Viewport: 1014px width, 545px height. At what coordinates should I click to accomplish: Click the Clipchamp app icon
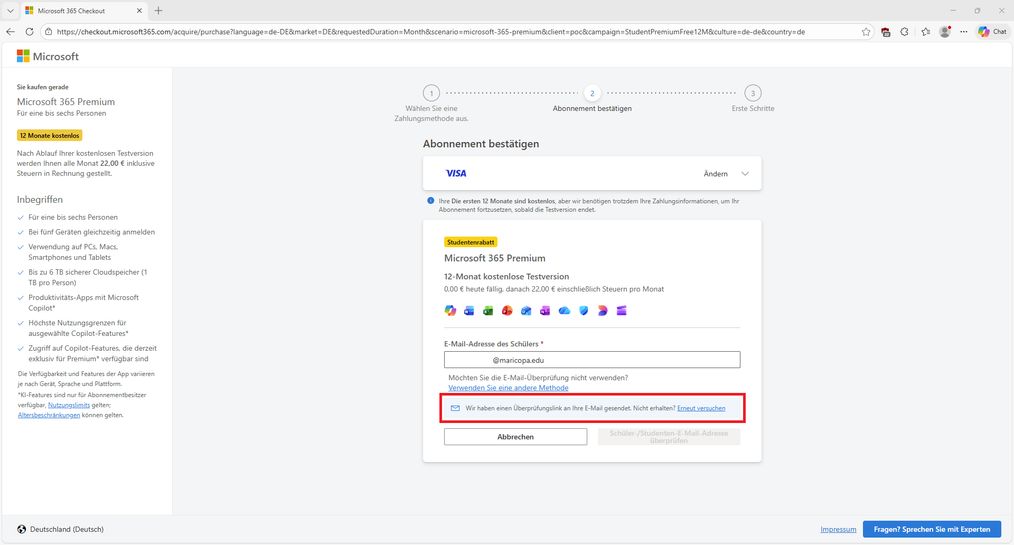(x=621, y=311)
